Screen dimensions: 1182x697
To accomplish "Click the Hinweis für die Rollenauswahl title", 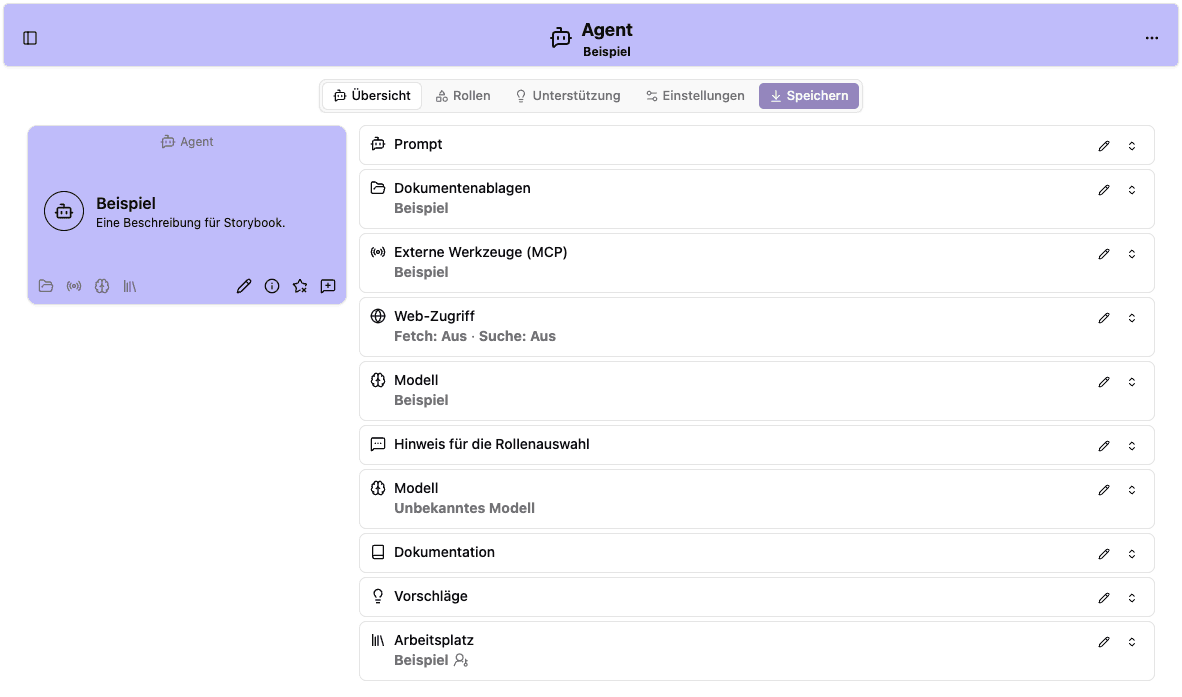I will [x=491, y=445].
